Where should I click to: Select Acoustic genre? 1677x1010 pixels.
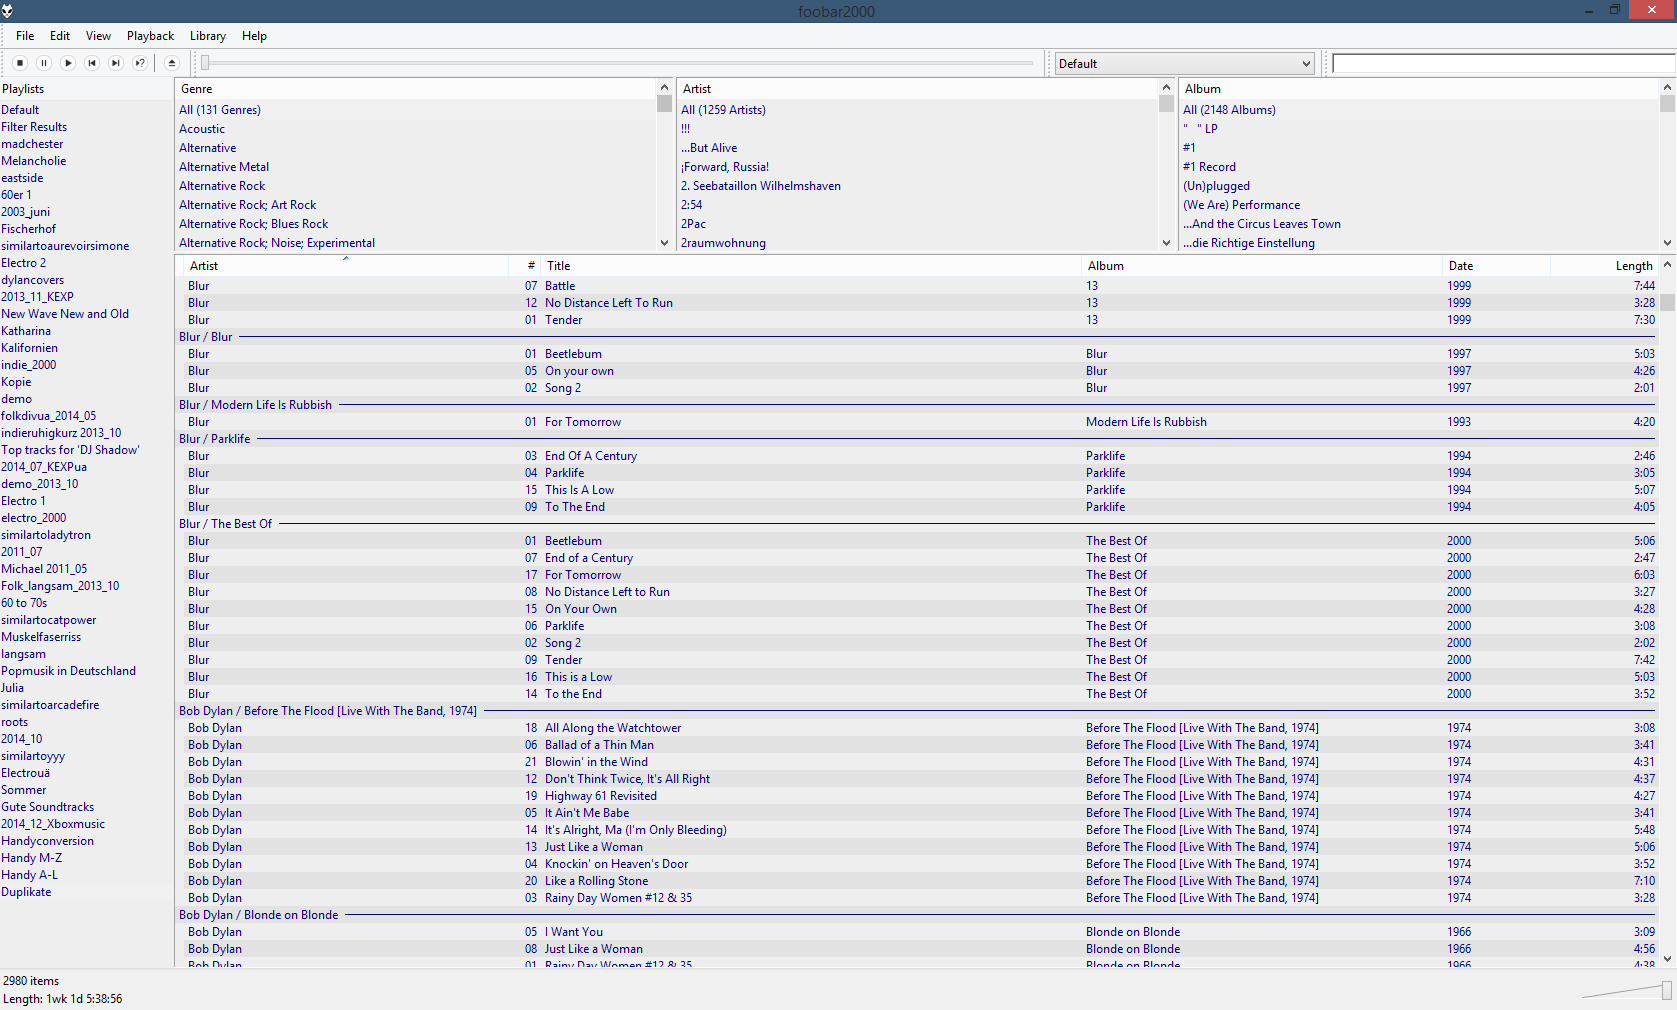[202, 129]
